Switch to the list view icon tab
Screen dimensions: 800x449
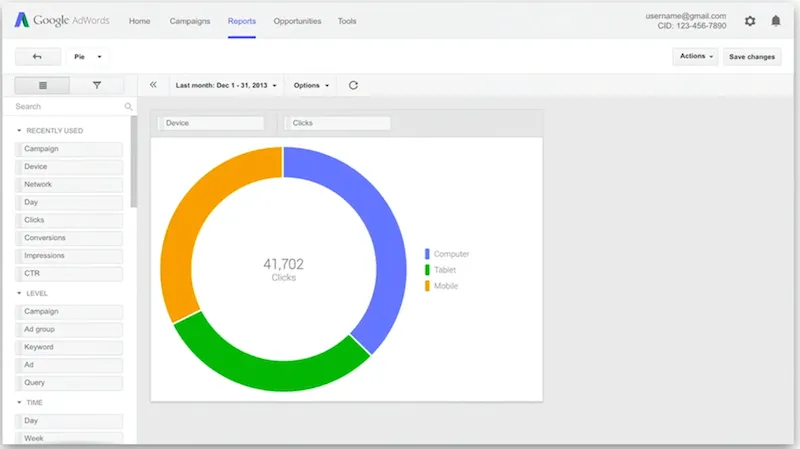(x=42, y=86)
